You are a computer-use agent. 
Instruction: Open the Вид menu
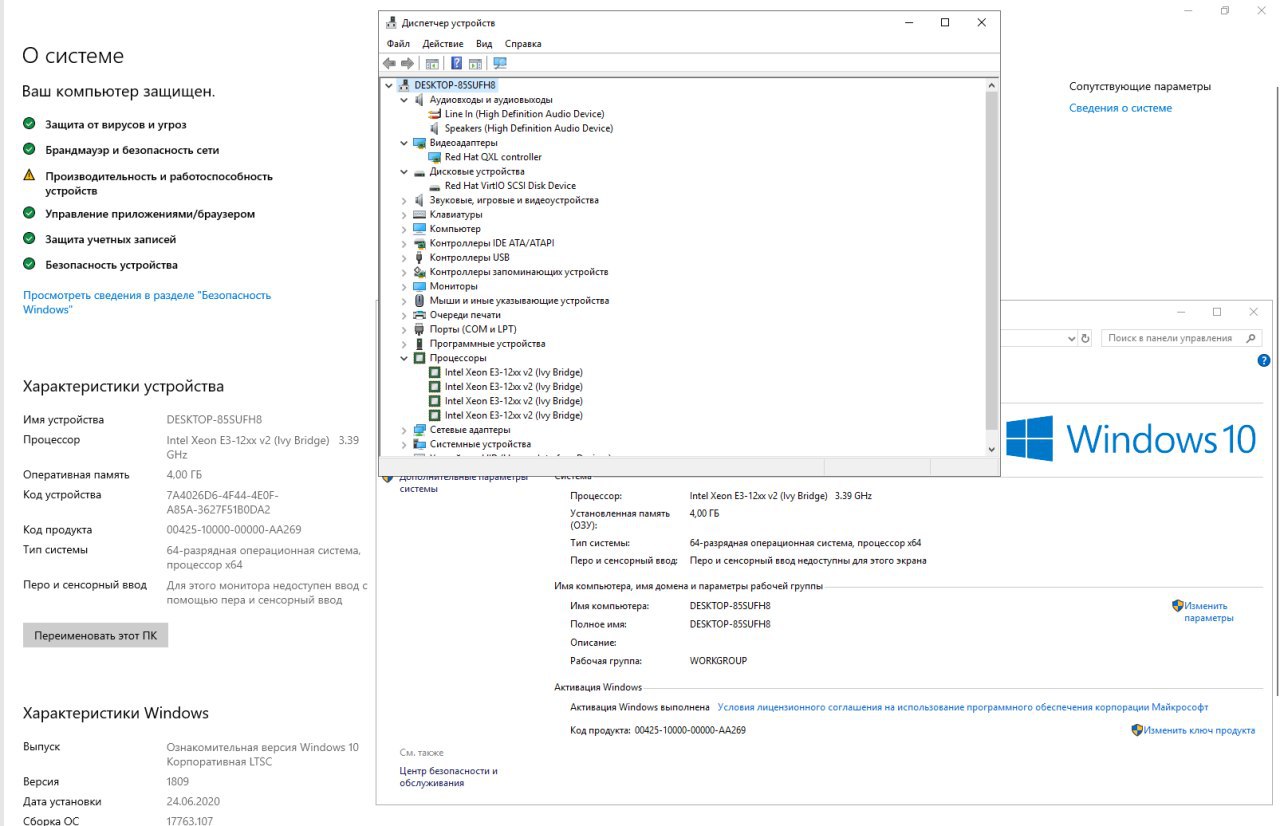tap(484, 44)
